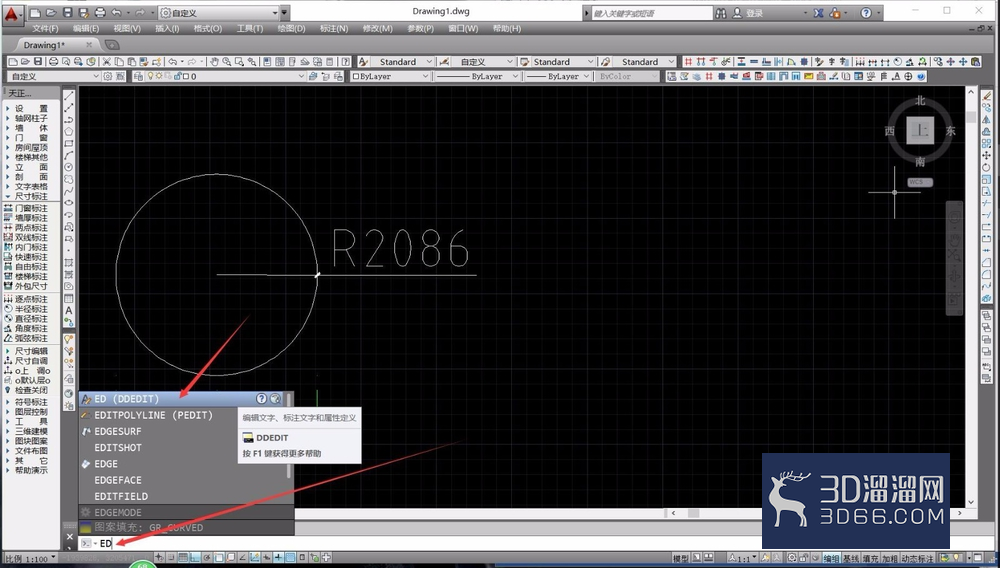Click the keyword search input field
The height and width of the screenshot is (568, 1000).
coord(652,13)
